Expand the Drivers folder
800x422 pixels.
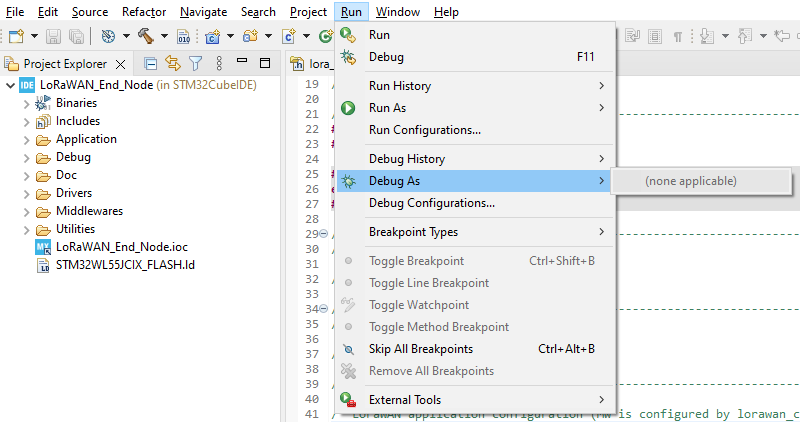click(x=27, y=193)
